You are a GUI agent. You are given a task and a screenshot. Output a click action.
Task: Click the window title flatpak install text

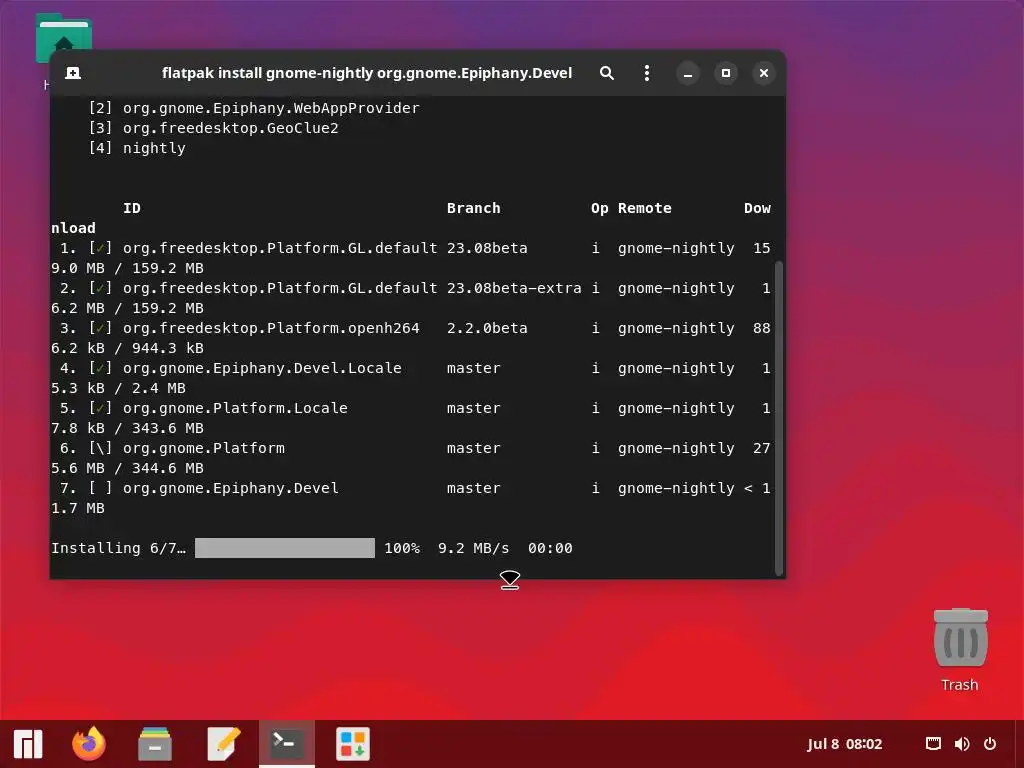pos(367,73)
